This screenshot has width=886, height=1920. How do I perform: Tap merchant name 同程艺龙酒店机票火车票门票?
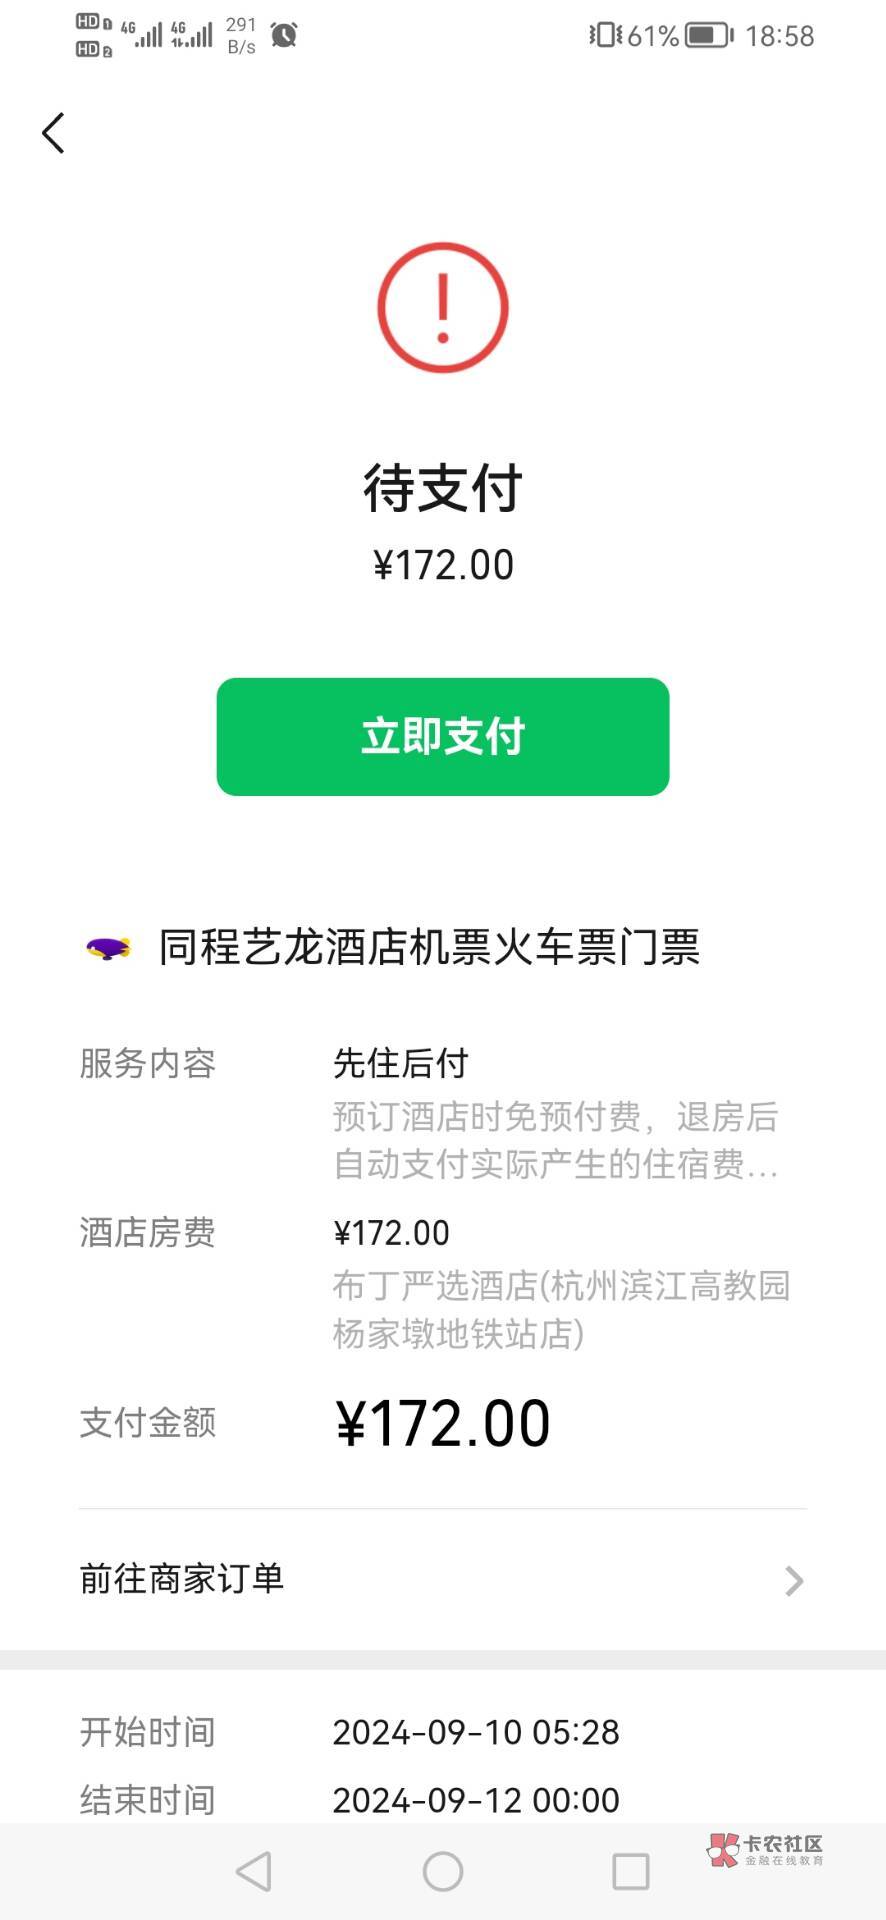(x=429, y=947)
